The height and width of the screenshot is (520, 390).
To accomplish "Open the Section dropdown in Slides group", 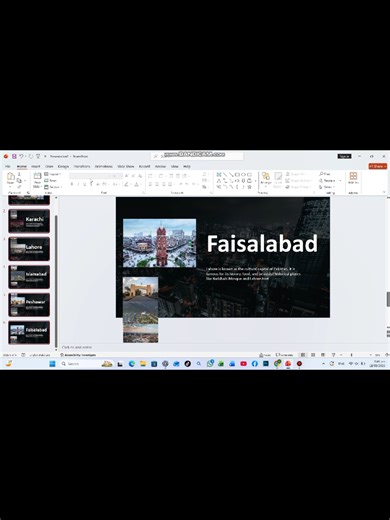I will click(x=53, y=187).
